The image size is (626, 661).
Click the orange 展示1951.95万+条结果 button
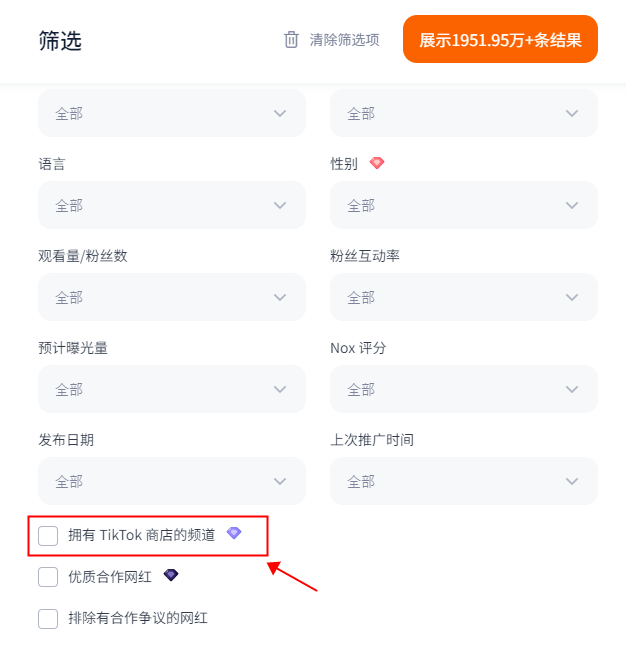click(500, 40)
